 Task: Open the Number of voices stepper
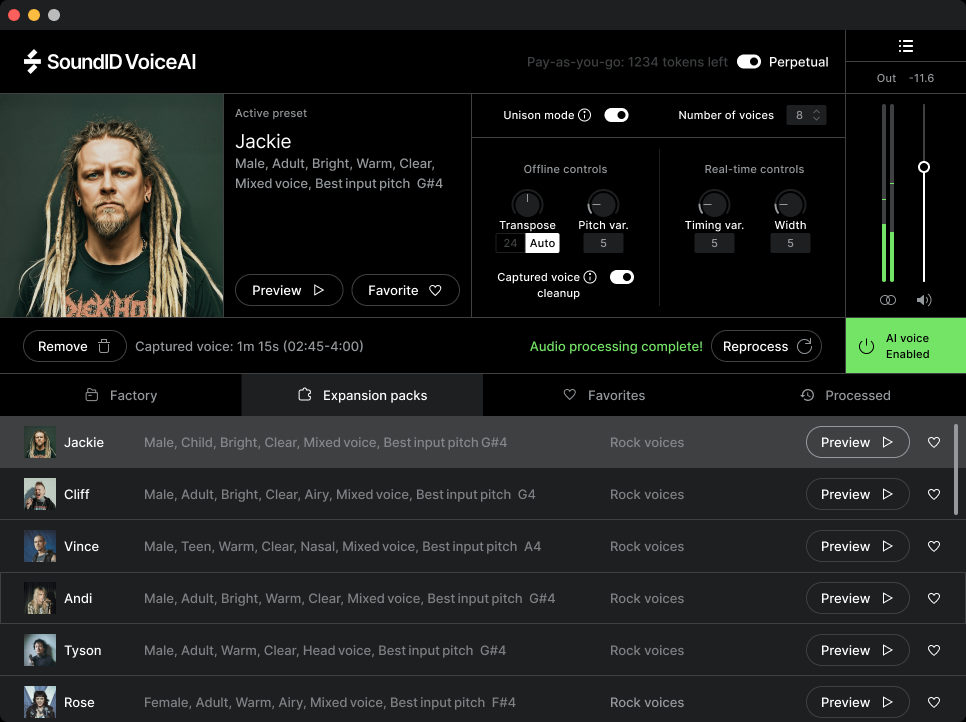tap(807, 114)
